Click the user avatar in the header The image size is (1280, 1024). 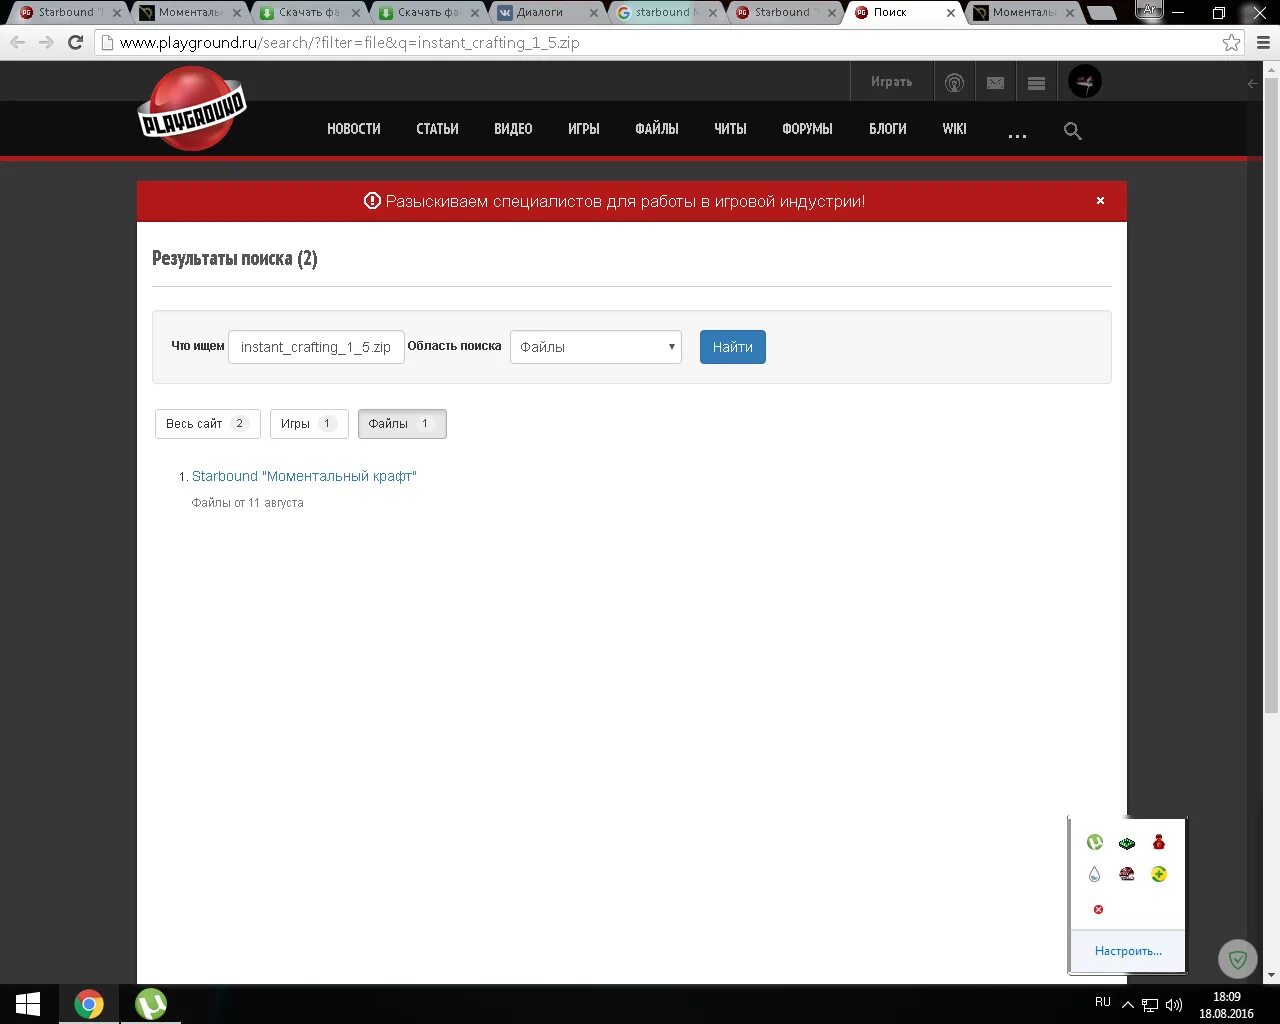(1085, 82)
